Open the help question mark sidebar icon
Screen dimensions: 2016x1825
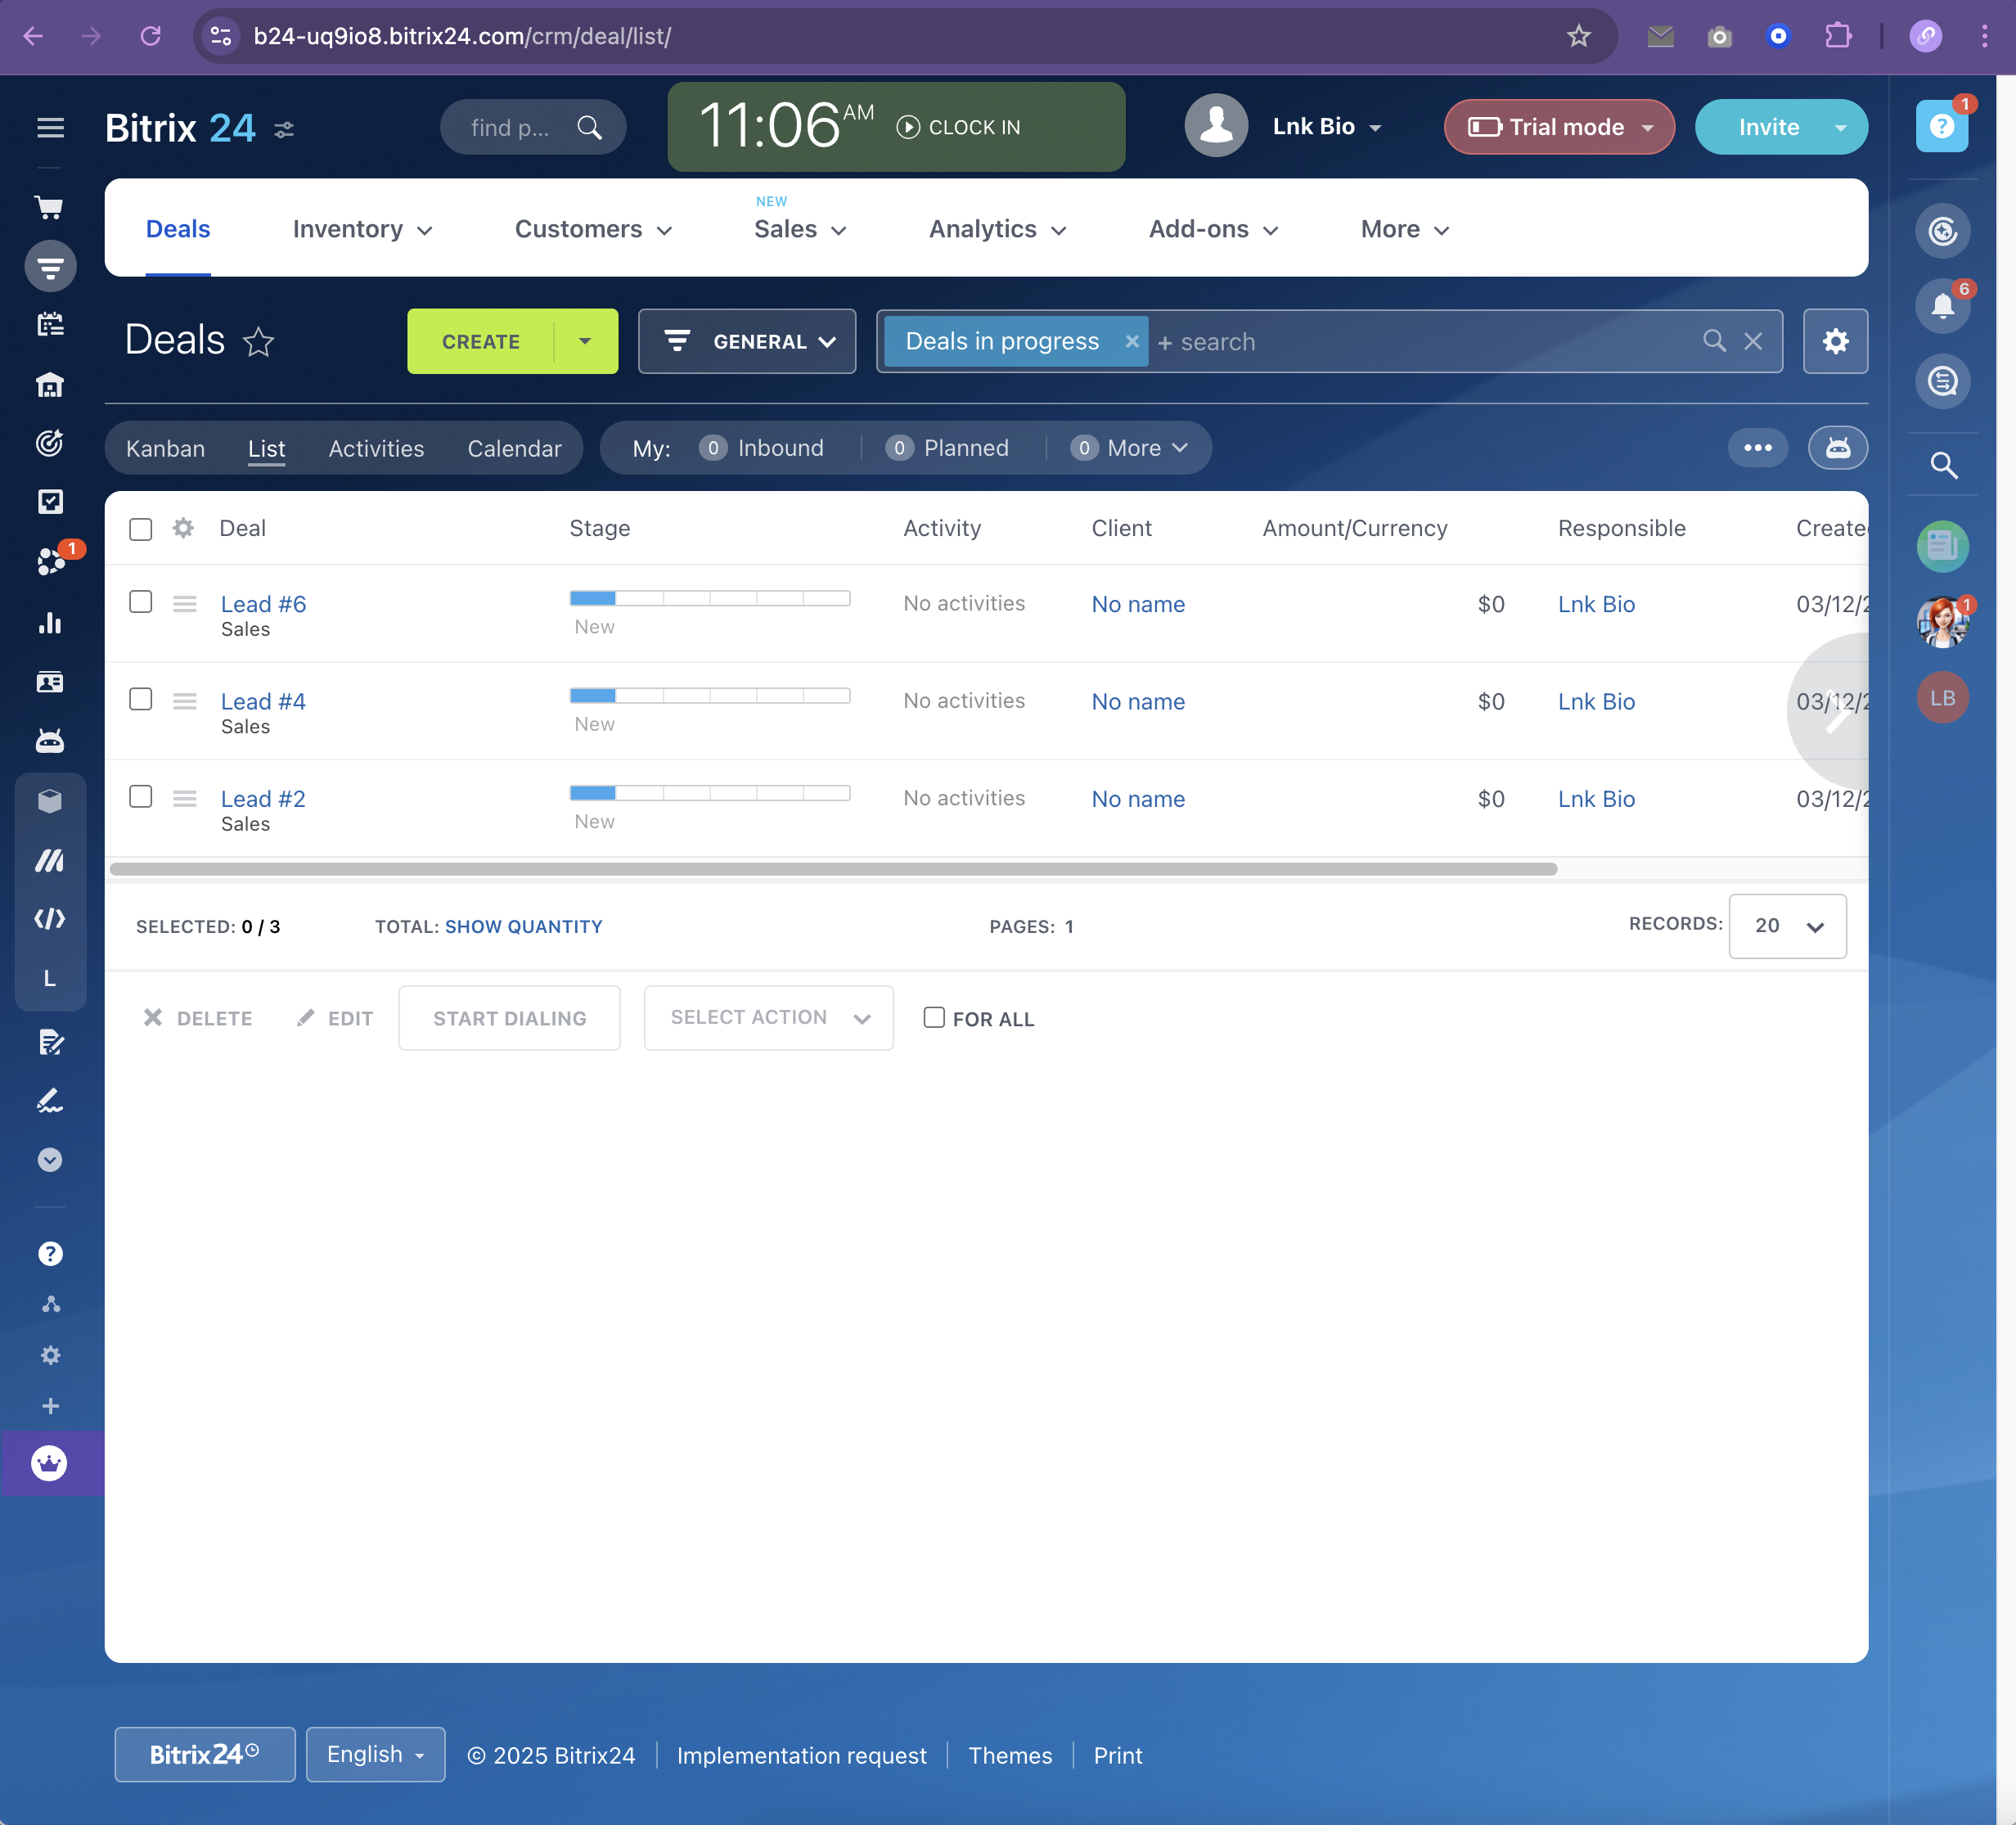pos(50,1254)
